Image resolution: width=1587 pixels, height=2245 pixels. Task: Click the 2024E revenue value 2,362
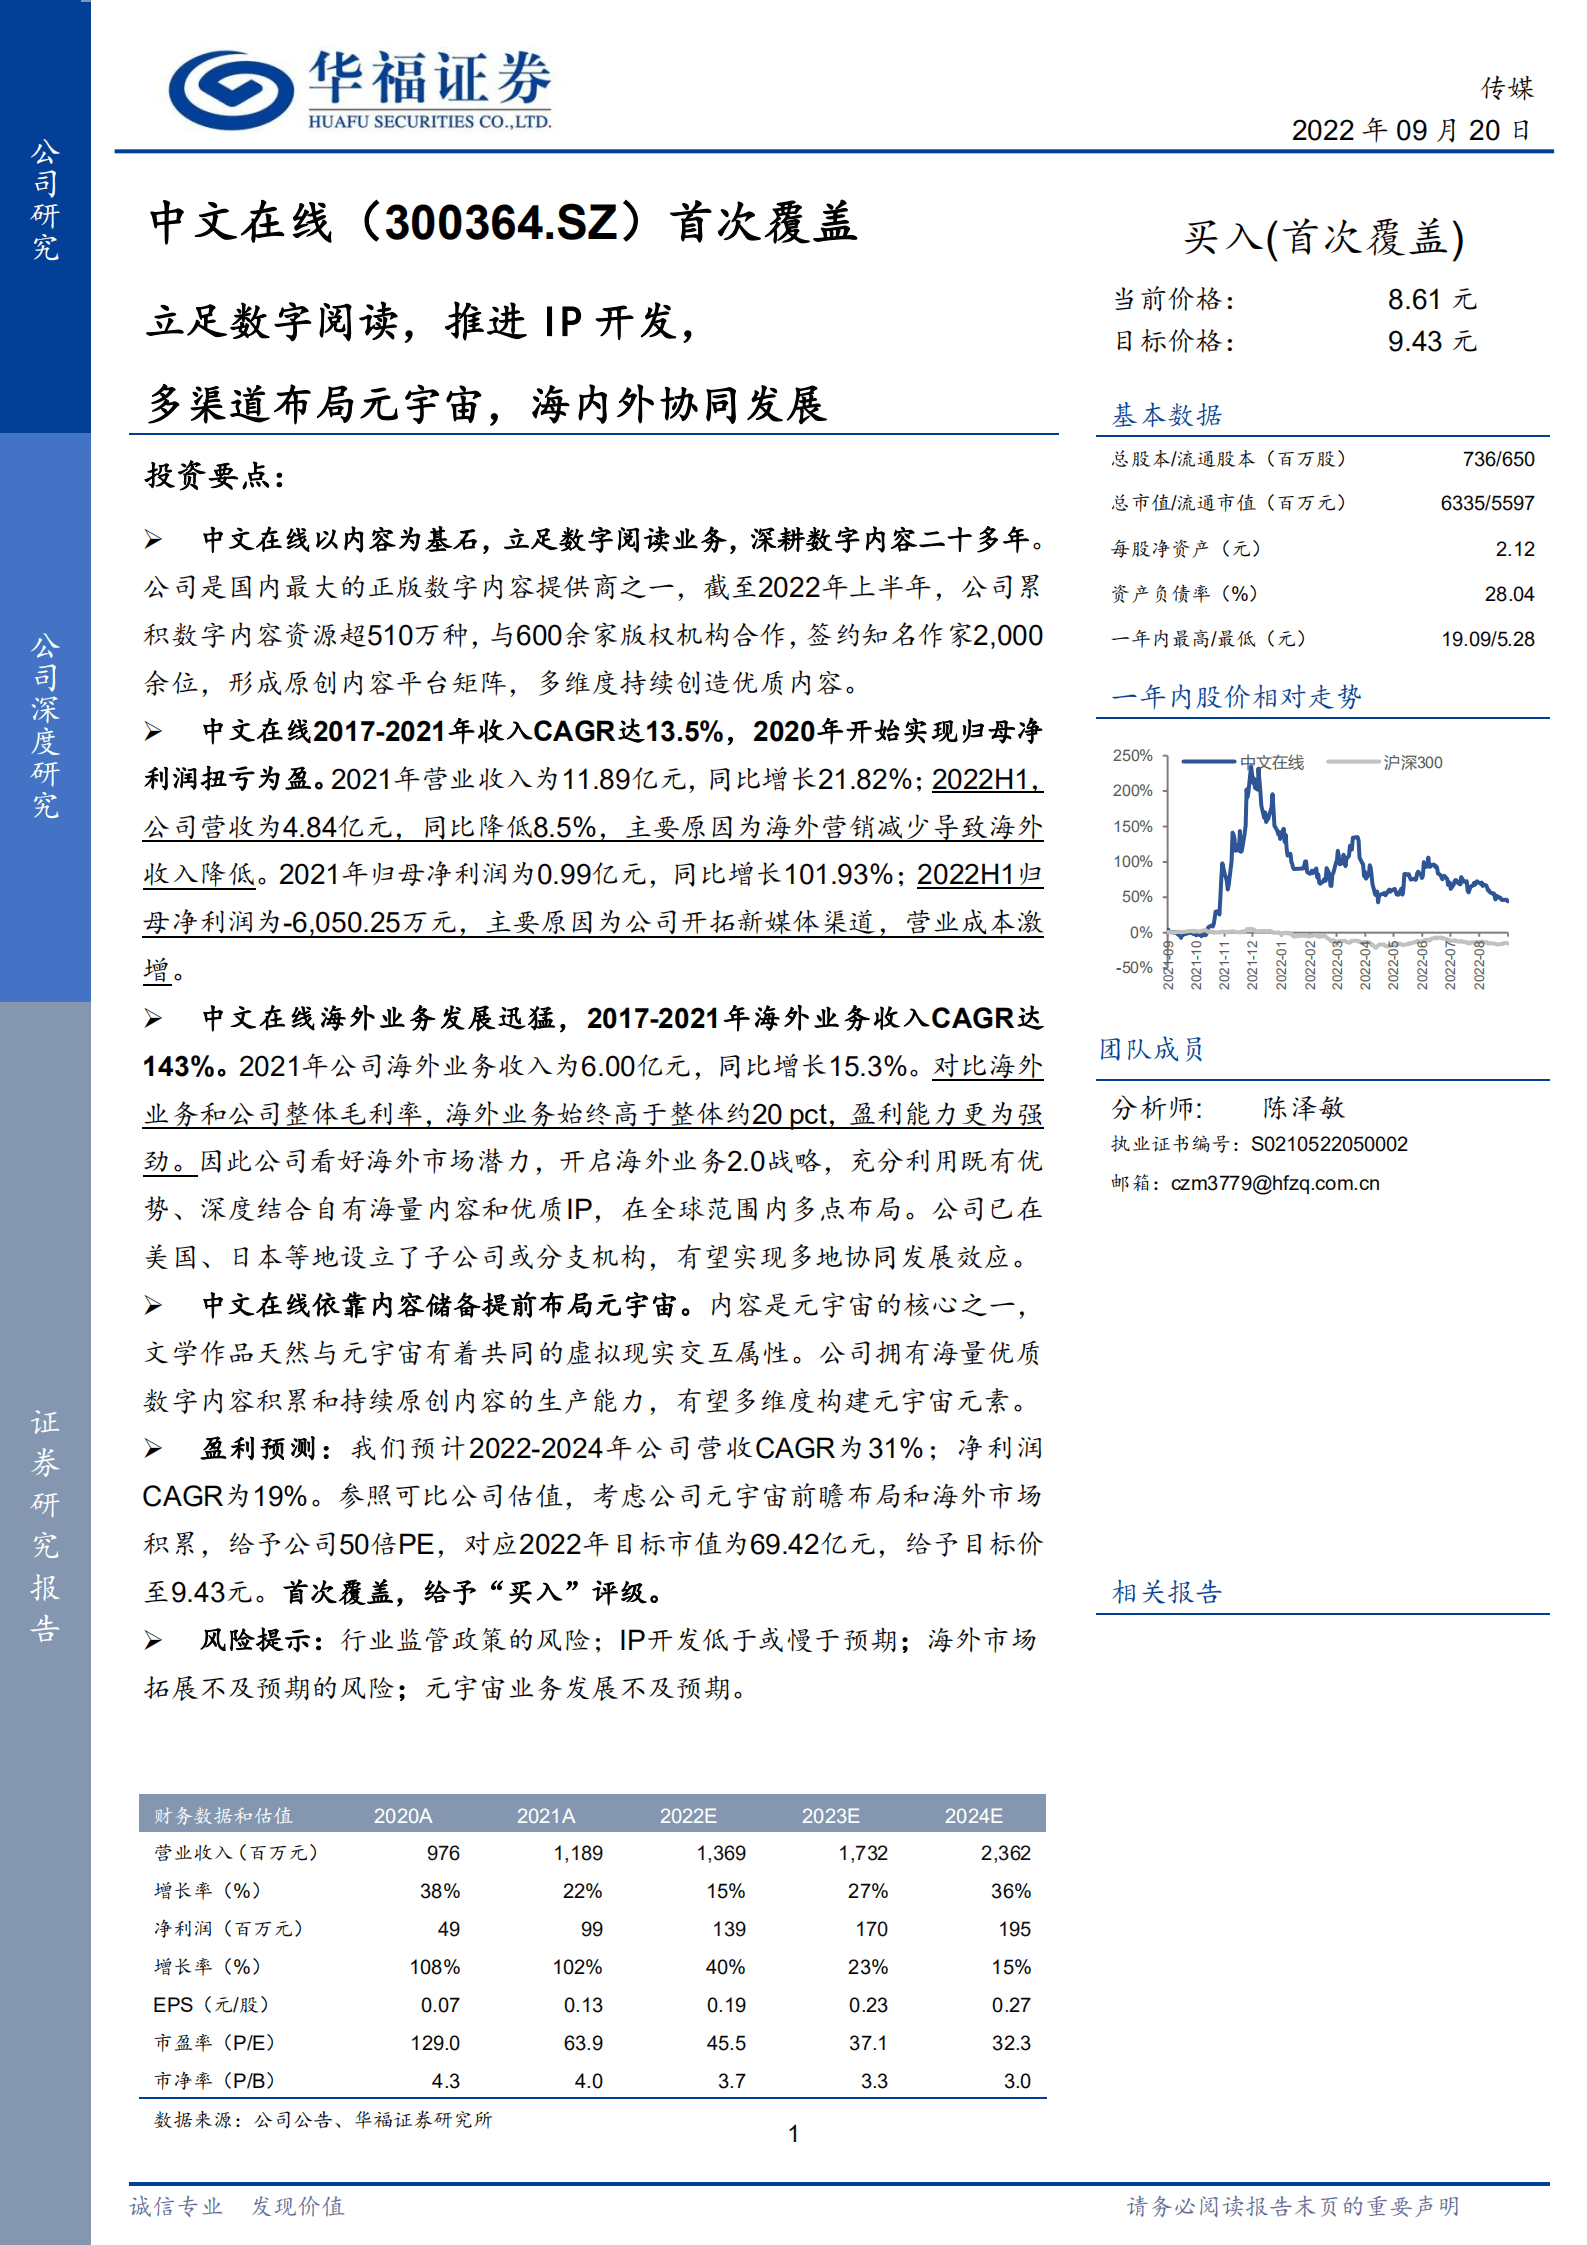point(1005,1853)
